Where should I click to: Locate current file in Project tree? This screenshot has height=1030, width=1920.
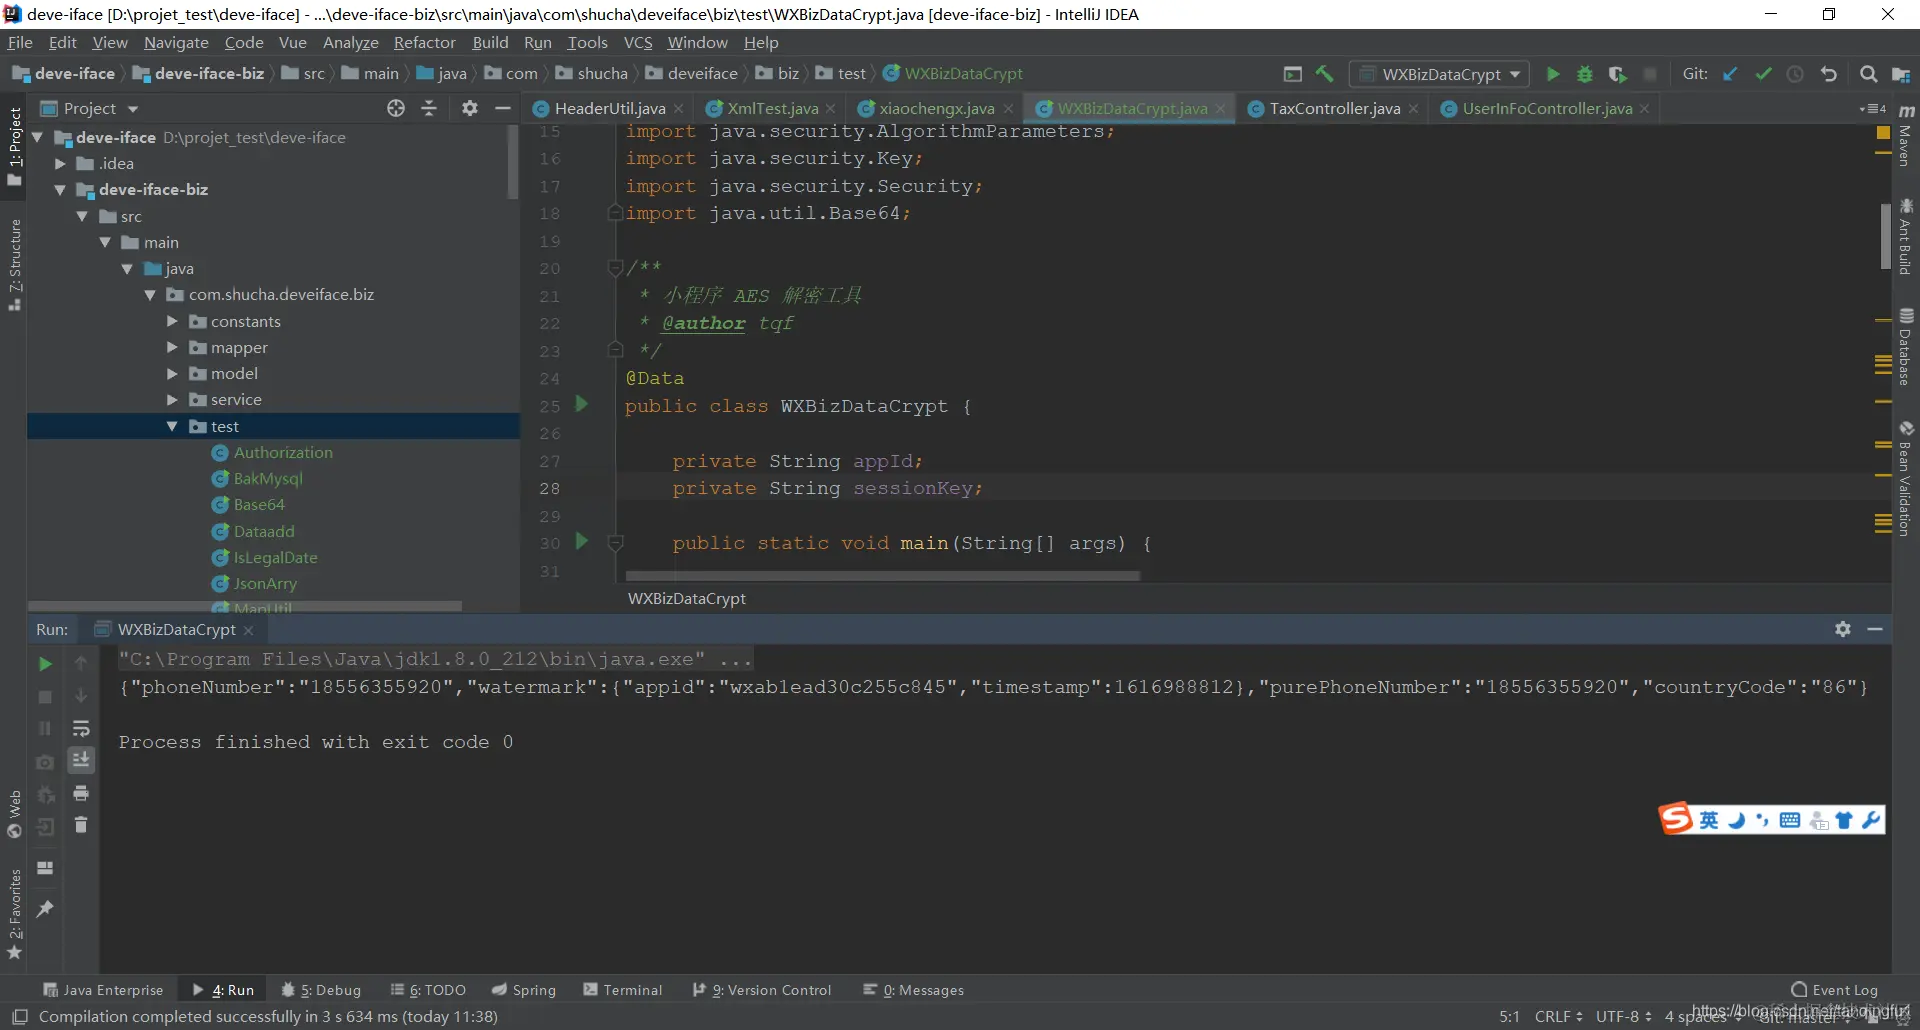tap(396, 108)
